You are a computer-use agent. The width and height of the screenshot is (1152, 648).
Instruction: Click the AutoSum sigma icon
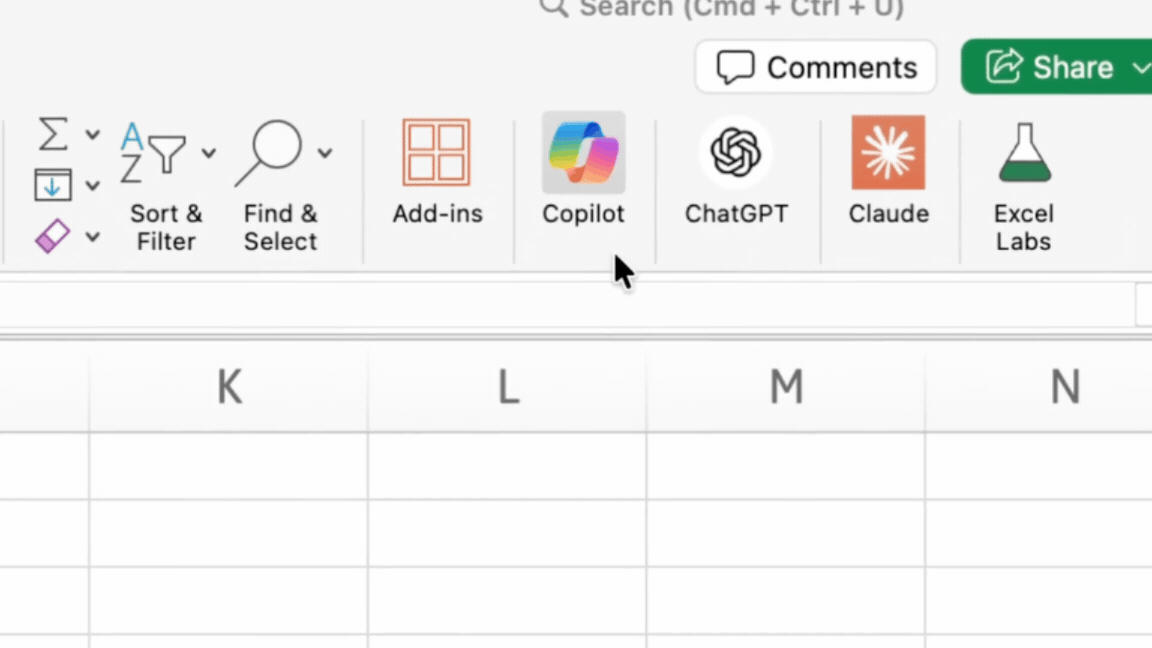pos(53,133)
